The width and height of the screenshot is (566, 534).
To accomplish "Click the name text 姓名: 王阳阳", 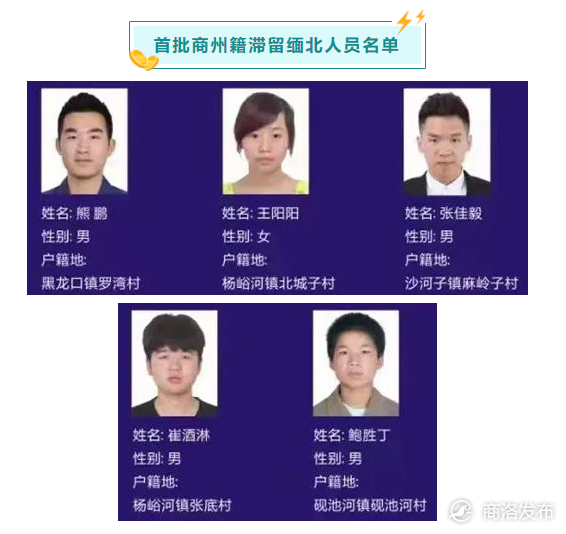I will 260,213.
